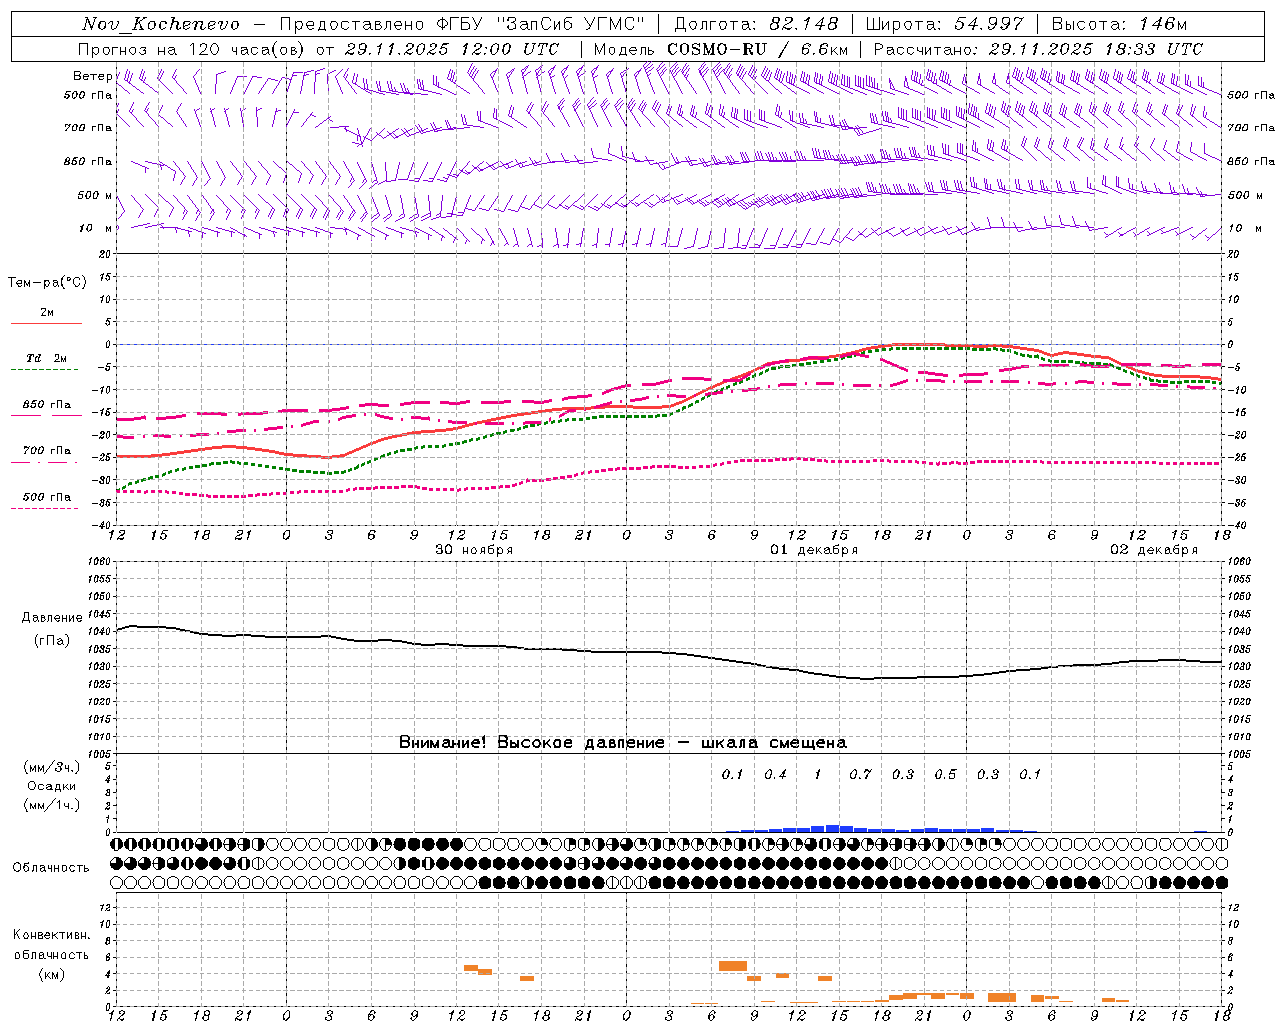Click the Прогноз на 120 часа(ов) header text
1280x1024 pixels.
pyautogui.click(x=192, y=49)
